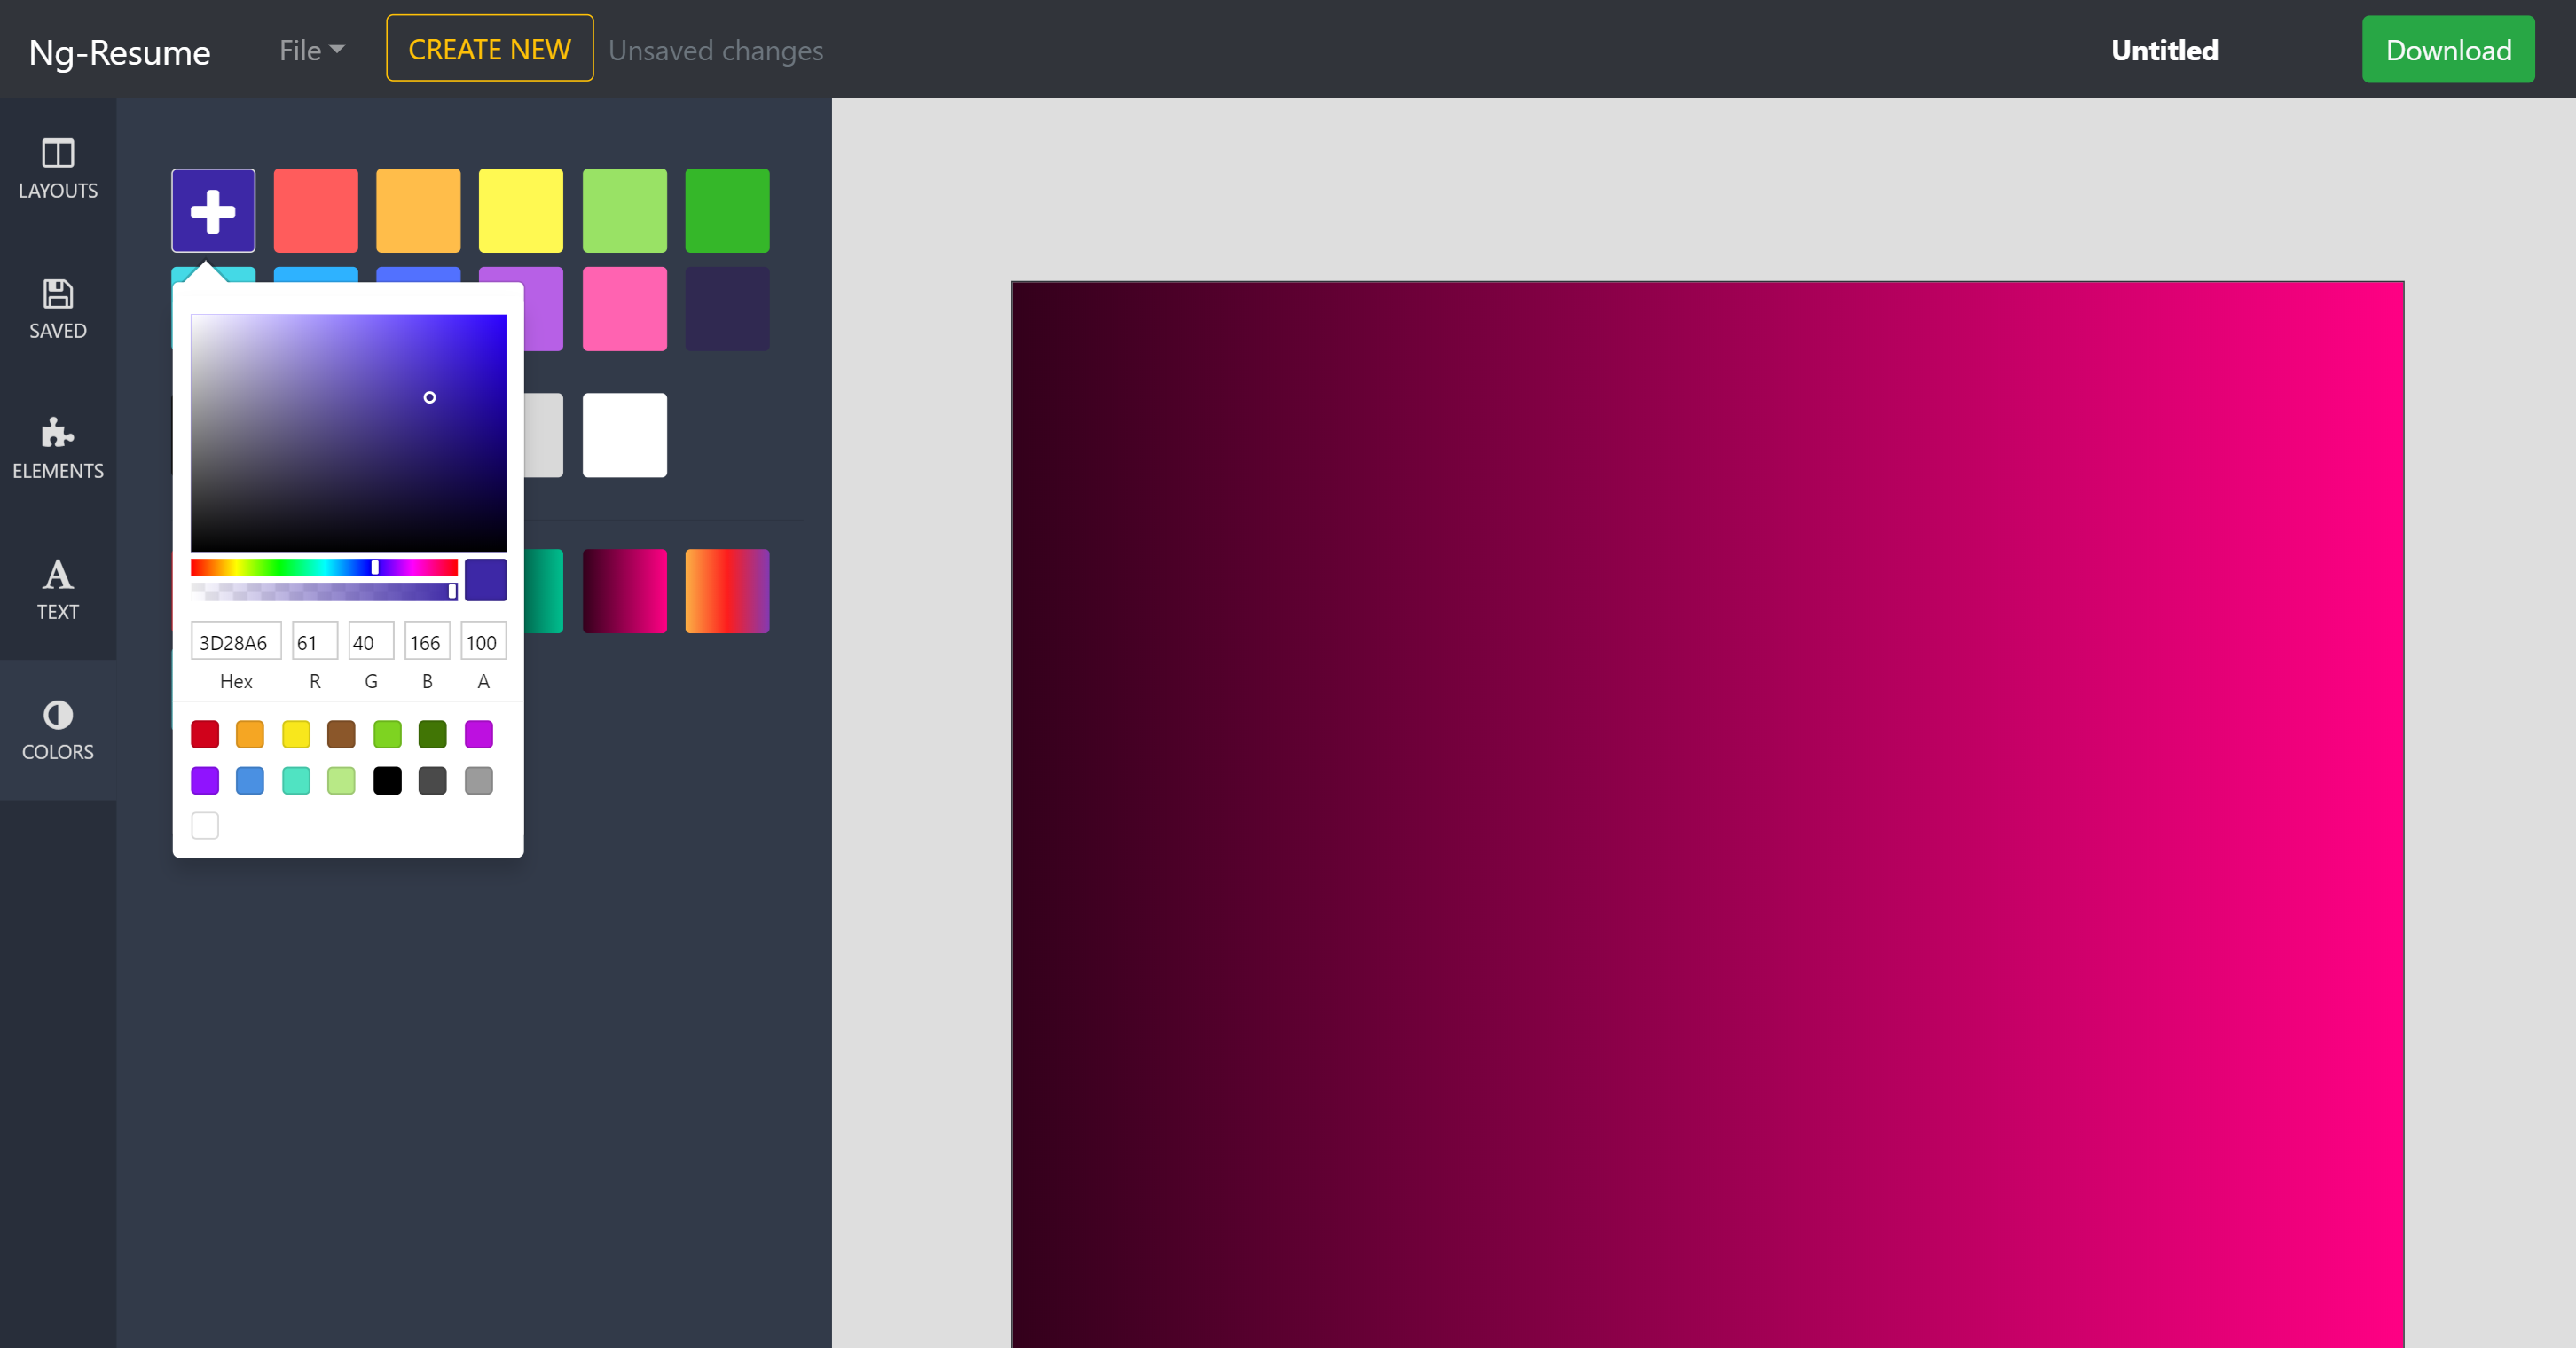This screenshot has width=2576, height=1348.
Task: Click the hue rainbow slider bar
Action: tap(300, 567)
